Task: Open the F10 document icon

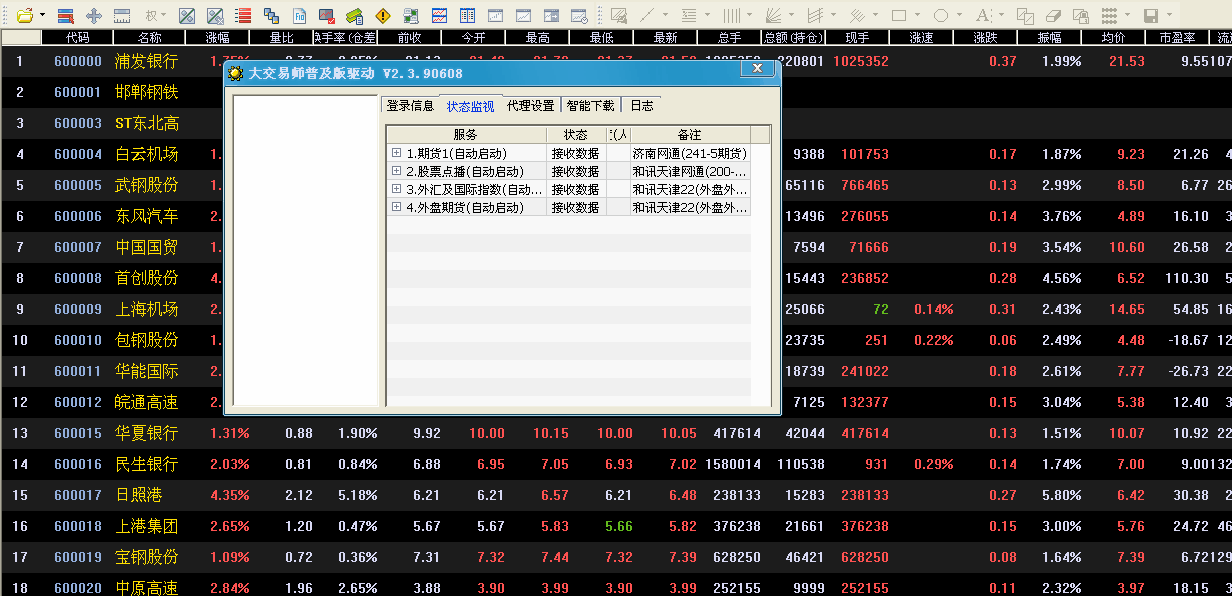Action: tap(299, 16)
